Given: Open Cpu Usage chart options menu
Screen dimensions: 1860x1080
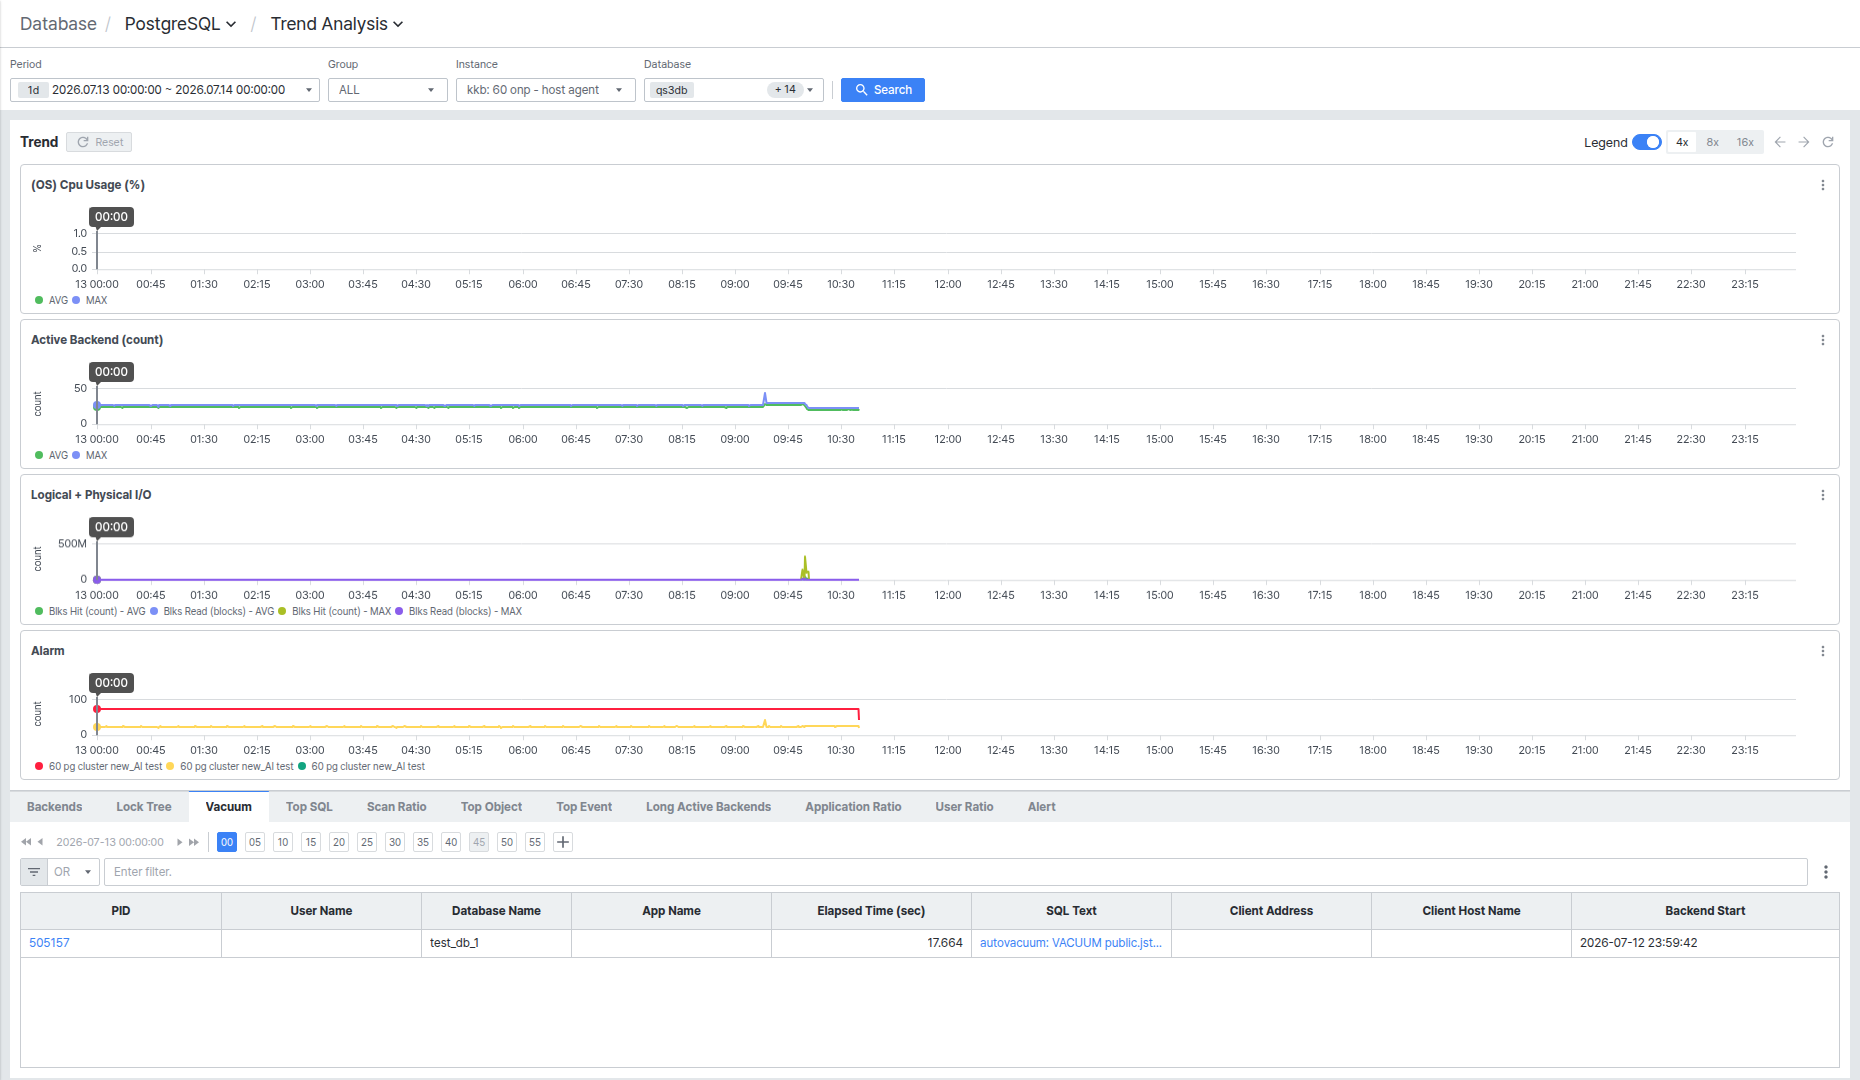Looking at the screenshot, I should coord(1823,185).
